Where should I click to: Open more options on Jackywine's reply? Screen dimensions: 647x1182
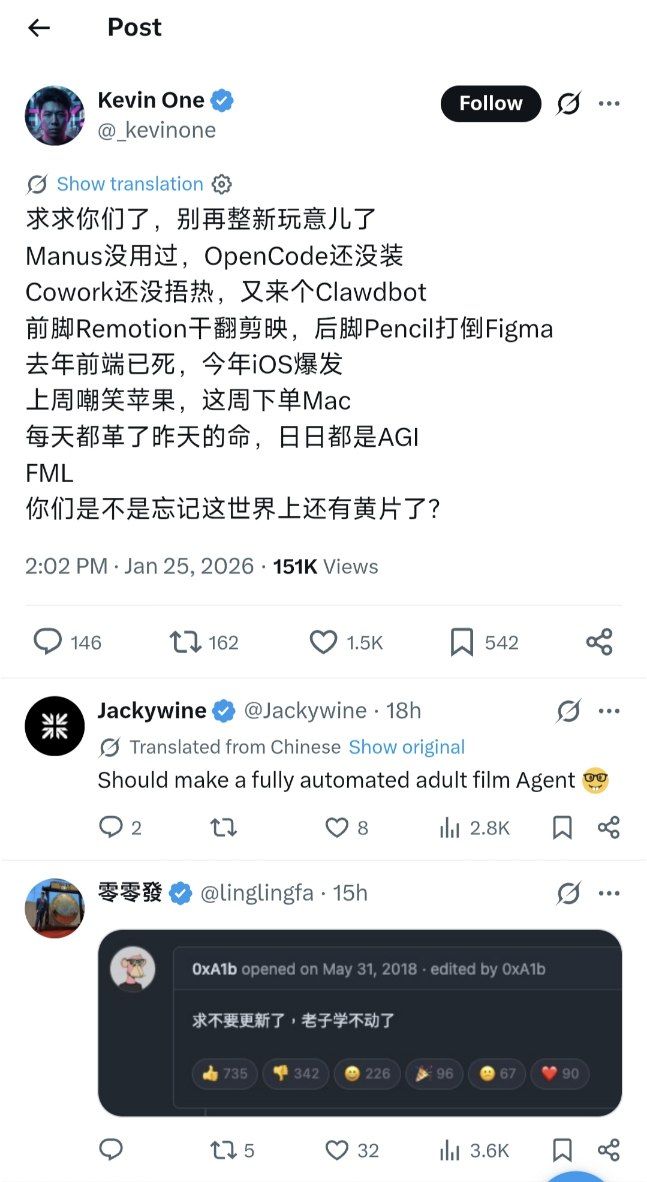click(x=609, y=711)
